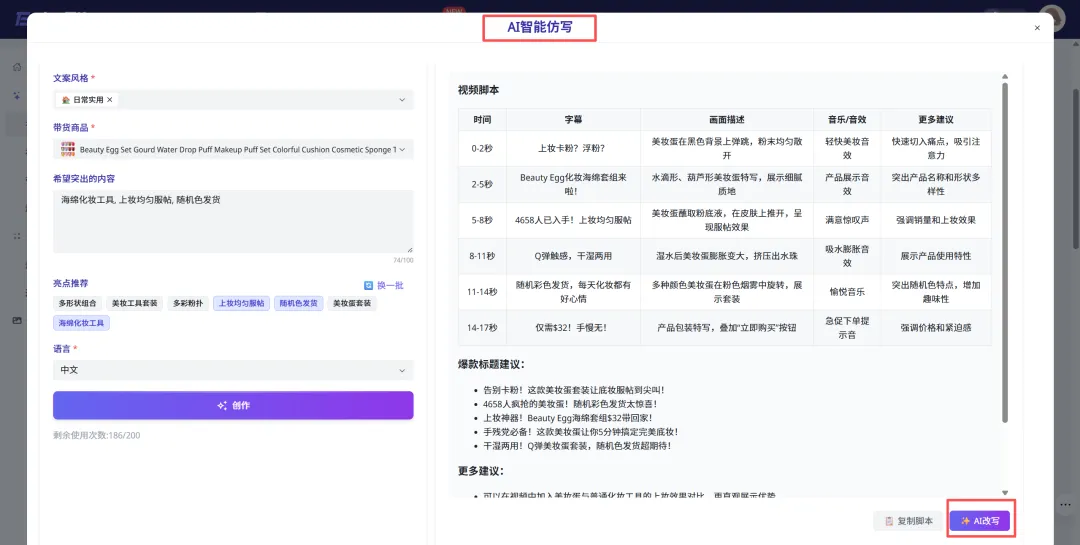Deselect the 海绵化妆工具 highlight tag
Image resolution: width=1080 pixels, height=545 pixels.
[x=82, y=323]
